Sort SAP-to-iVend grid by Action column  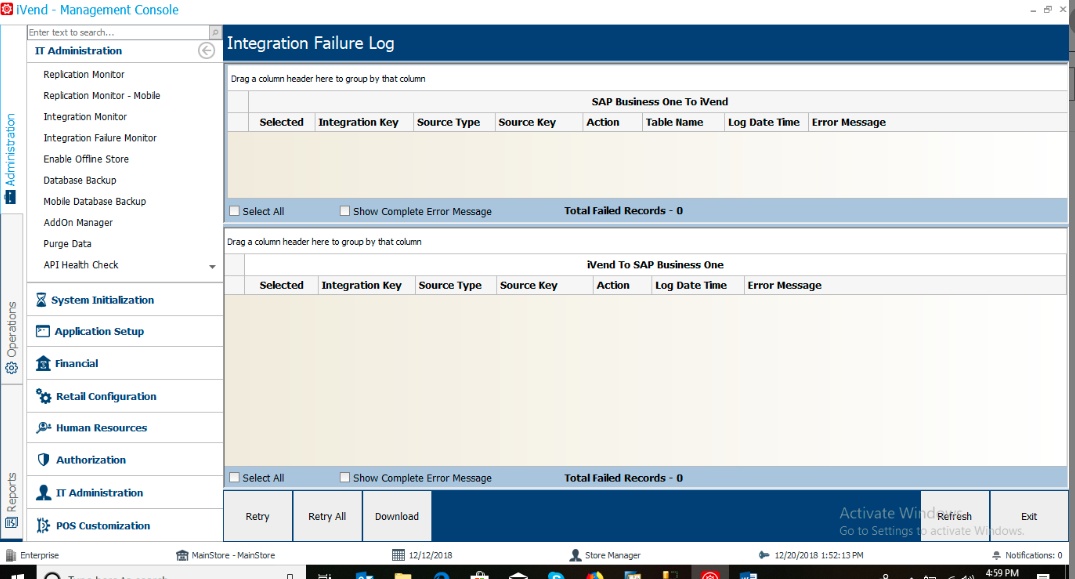pos(612,122)
